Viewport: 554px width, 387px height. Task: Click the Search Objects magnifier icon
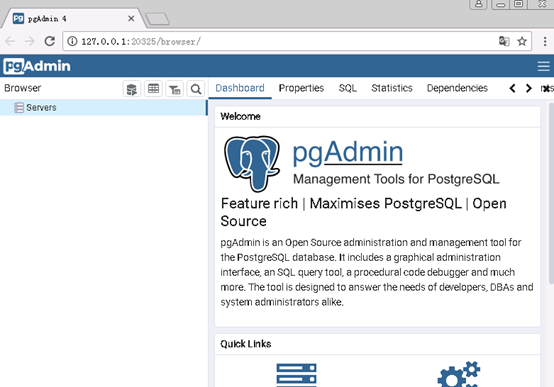click(196, 89)
